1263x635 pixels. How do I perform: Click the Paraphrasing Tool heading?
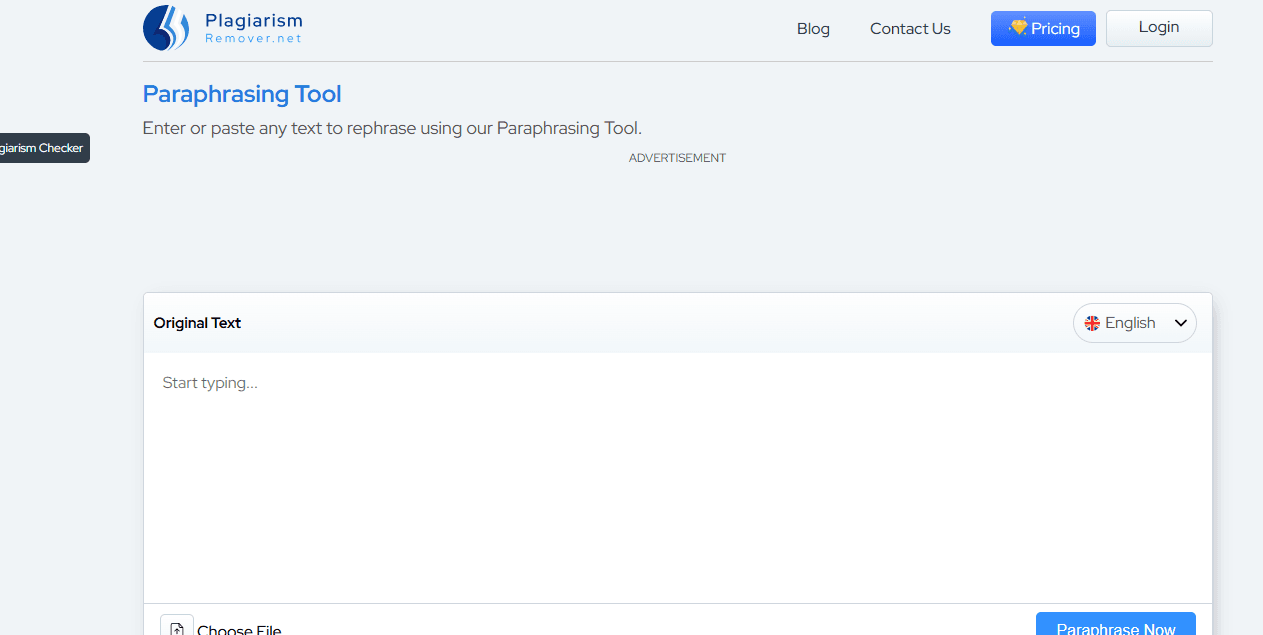point(241,93)
